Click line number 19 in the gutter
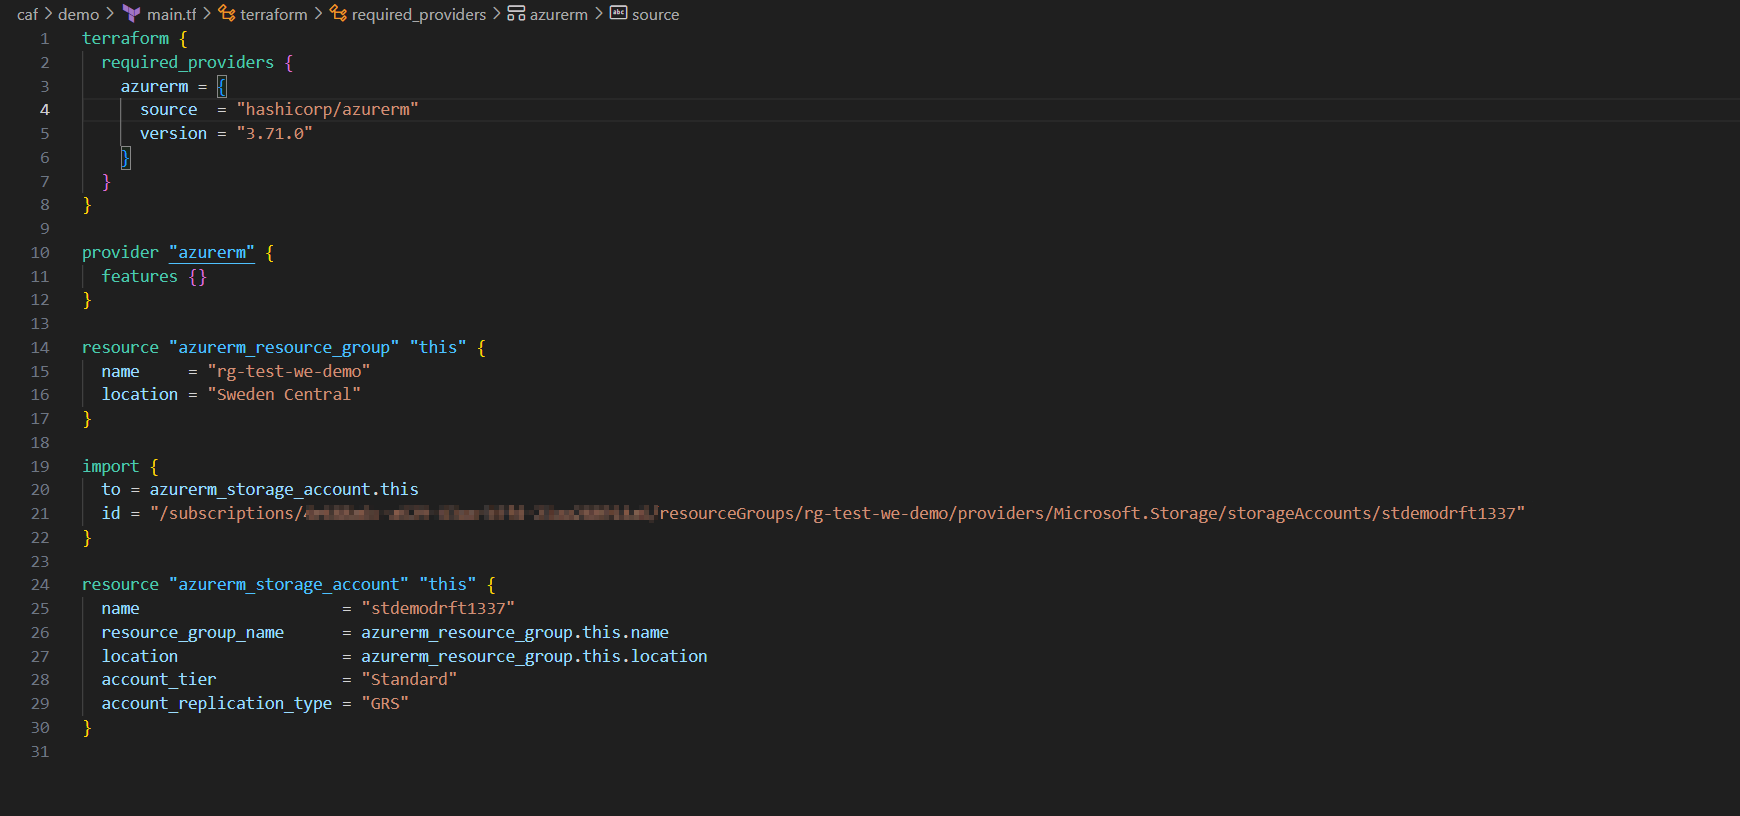Image resolution: width=1740 pixels, height=816 pixels. [x=40, y=467]
